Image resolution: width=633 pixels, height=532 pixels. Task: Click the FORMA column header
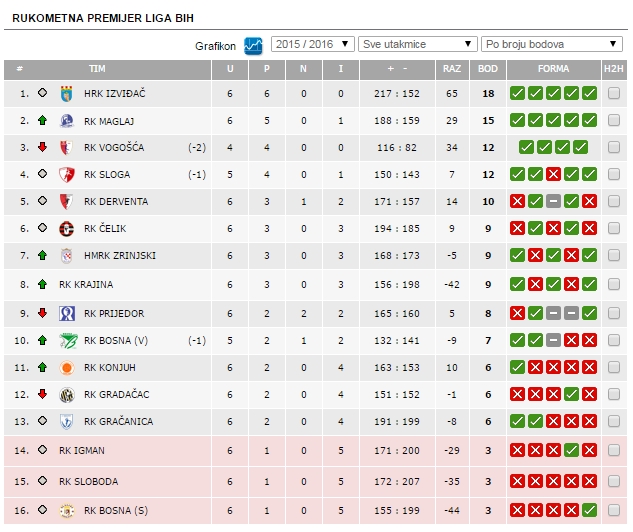pyautogui.click(x=553, y=69)
